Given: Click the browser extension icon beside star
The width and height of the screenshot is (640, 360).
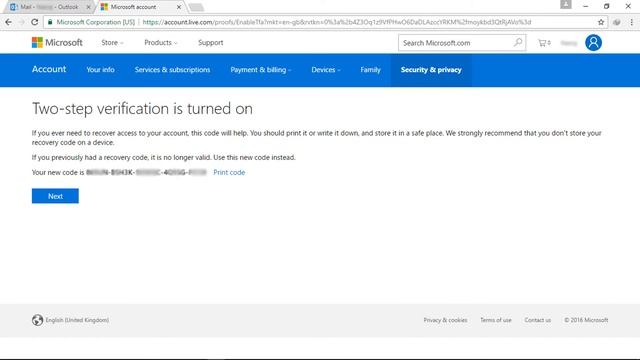Looking at the screenshot, I should coord(617,22).
